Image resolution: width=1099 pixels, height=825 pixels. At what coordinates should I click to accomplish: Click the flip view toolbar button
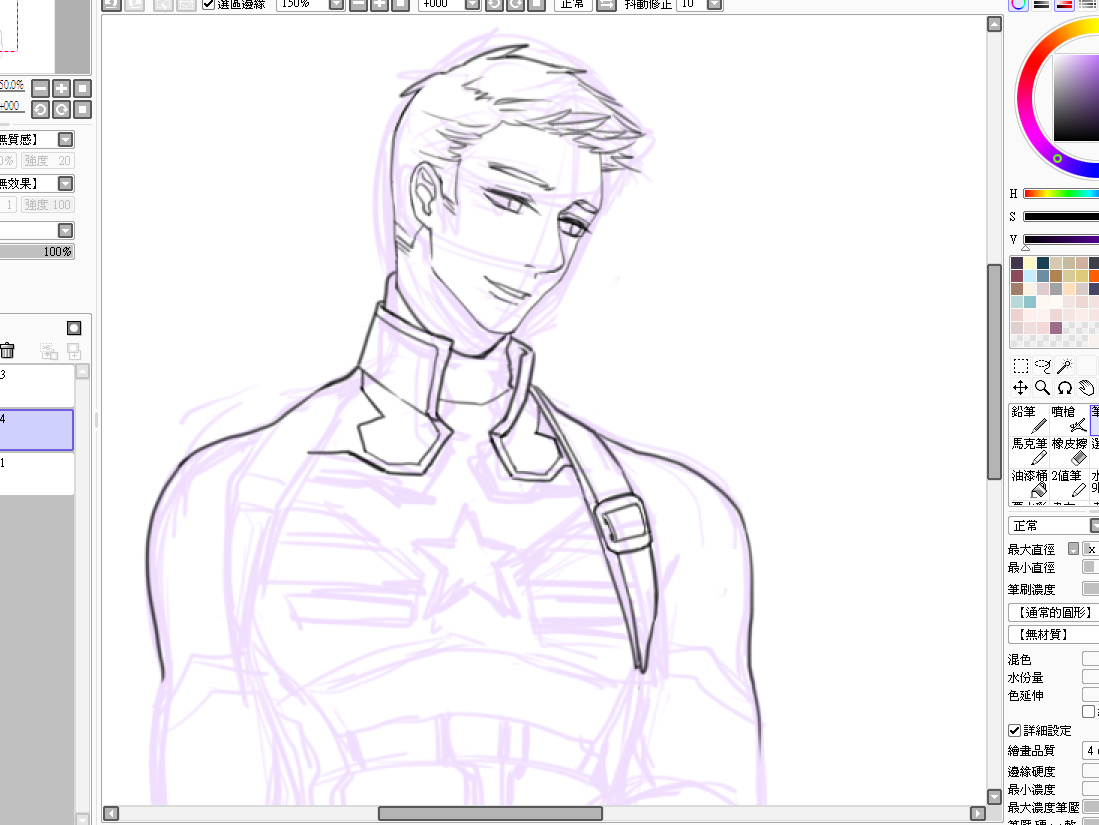[606, 4]
